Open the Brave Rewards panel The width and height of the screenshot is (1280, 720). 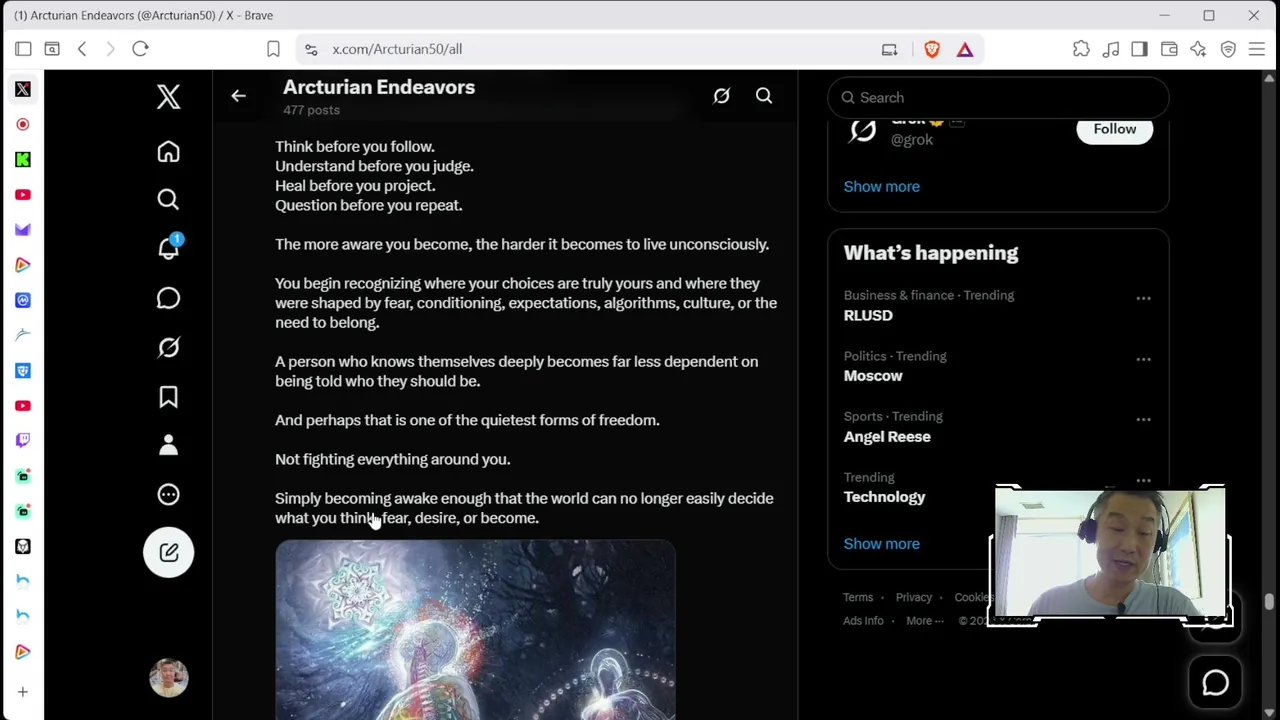click(965, 49)
